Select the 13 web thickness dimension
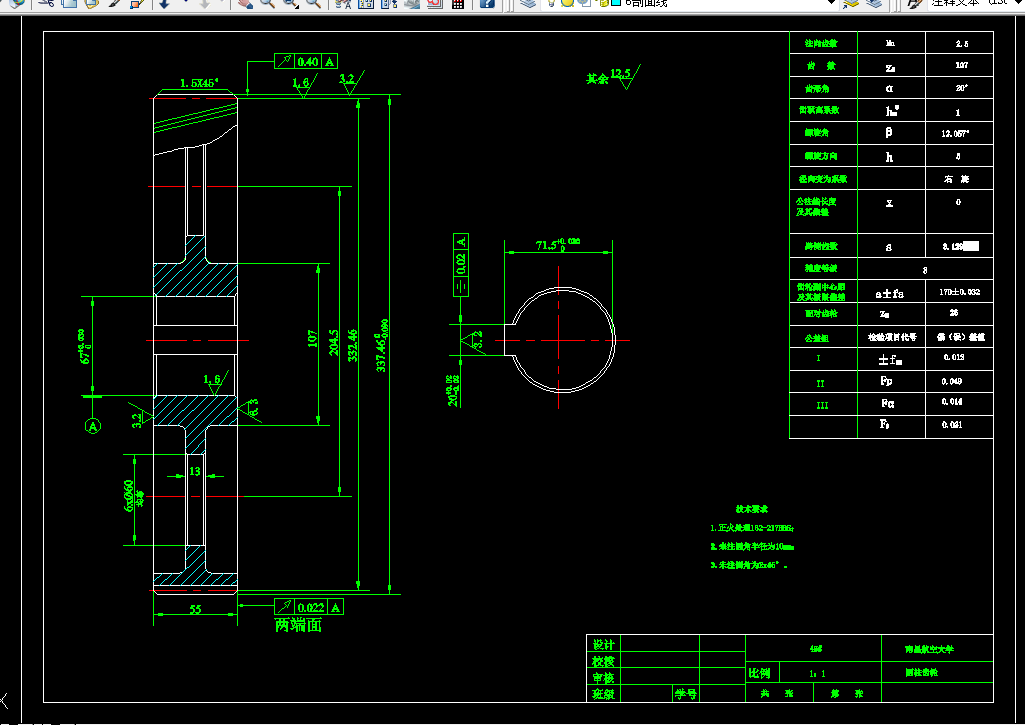This screenshot has height=725, width=1025. click(195, 471)
